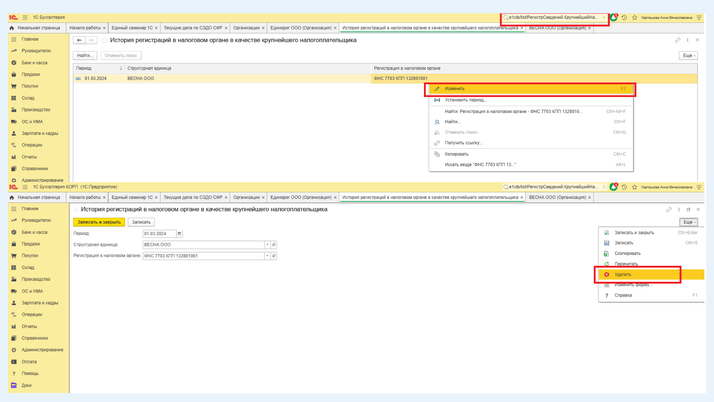Image resolution: width=714 pixels, height=402 pixels.
Task: Click the "Записать" button next to "Записать и закрыть"
Action: coord(141,222)
